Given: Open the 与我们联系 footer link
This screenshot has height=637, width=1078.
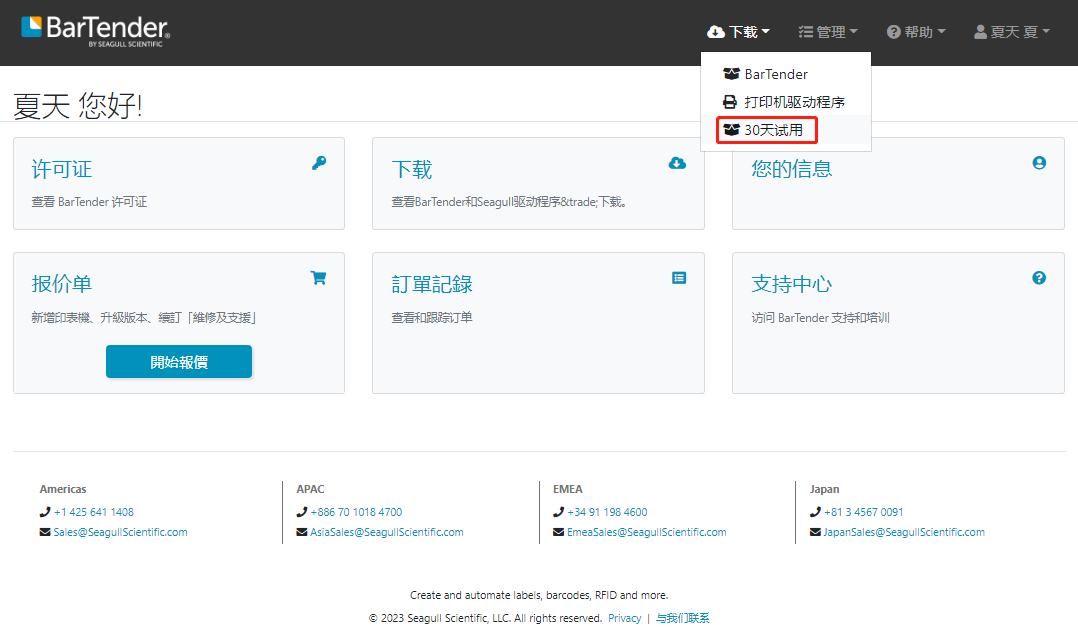Looking at the screenshot, I should coord(683,618).
